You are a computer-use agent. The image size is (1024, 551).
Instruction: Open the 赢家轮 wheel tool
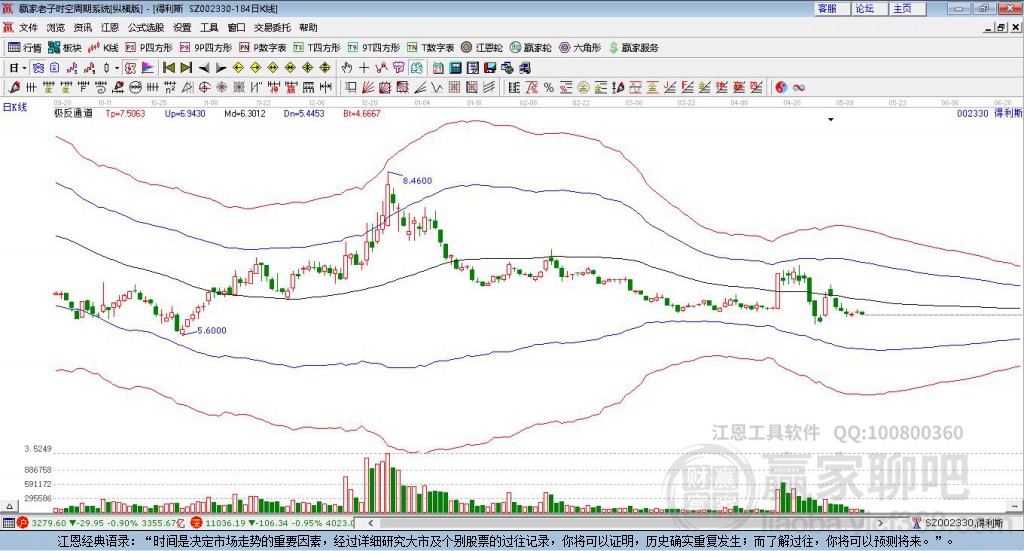[530, 48]
